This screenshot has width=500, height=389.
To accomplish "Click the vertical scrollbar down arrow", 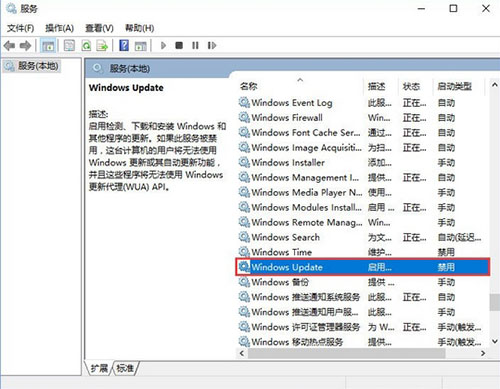I will (495, 341).
